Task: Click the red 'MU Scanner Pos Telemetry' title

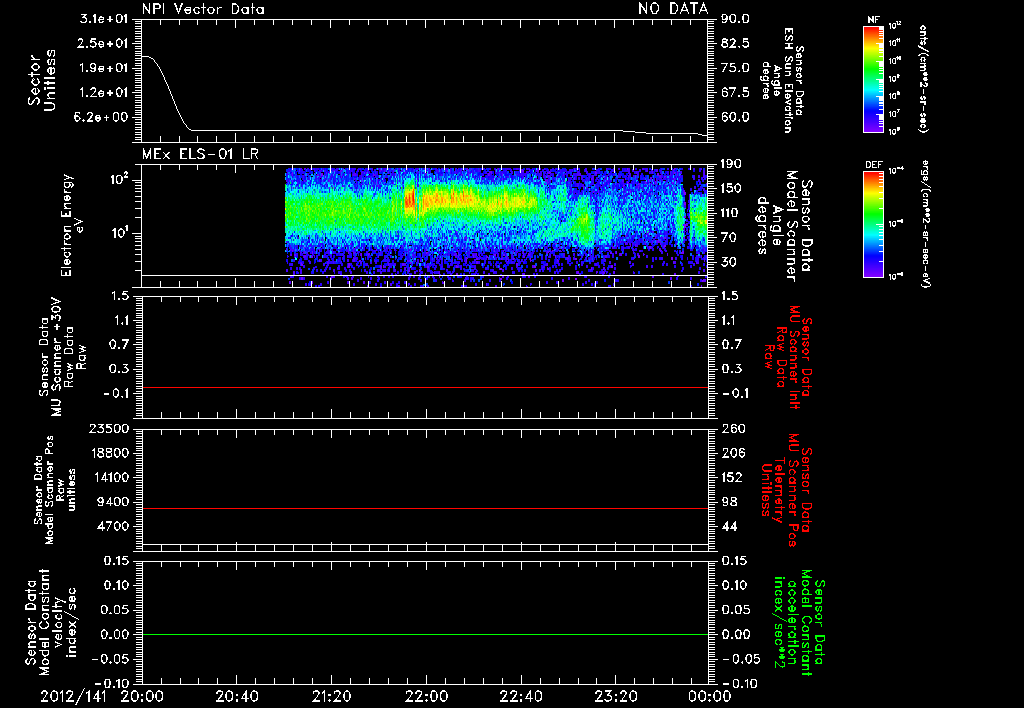Action: (x=786, y=490)
